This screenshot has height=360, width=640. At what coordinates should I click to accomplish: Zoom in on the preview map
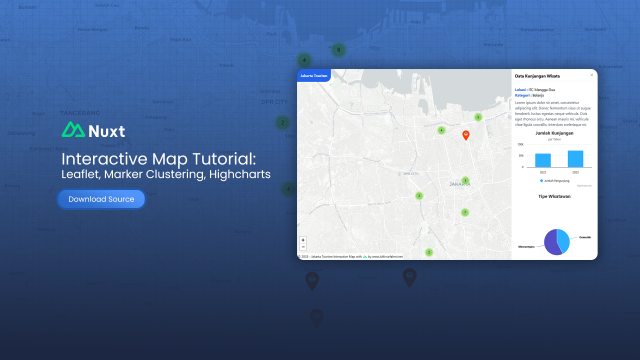click(x=303, y=240)
